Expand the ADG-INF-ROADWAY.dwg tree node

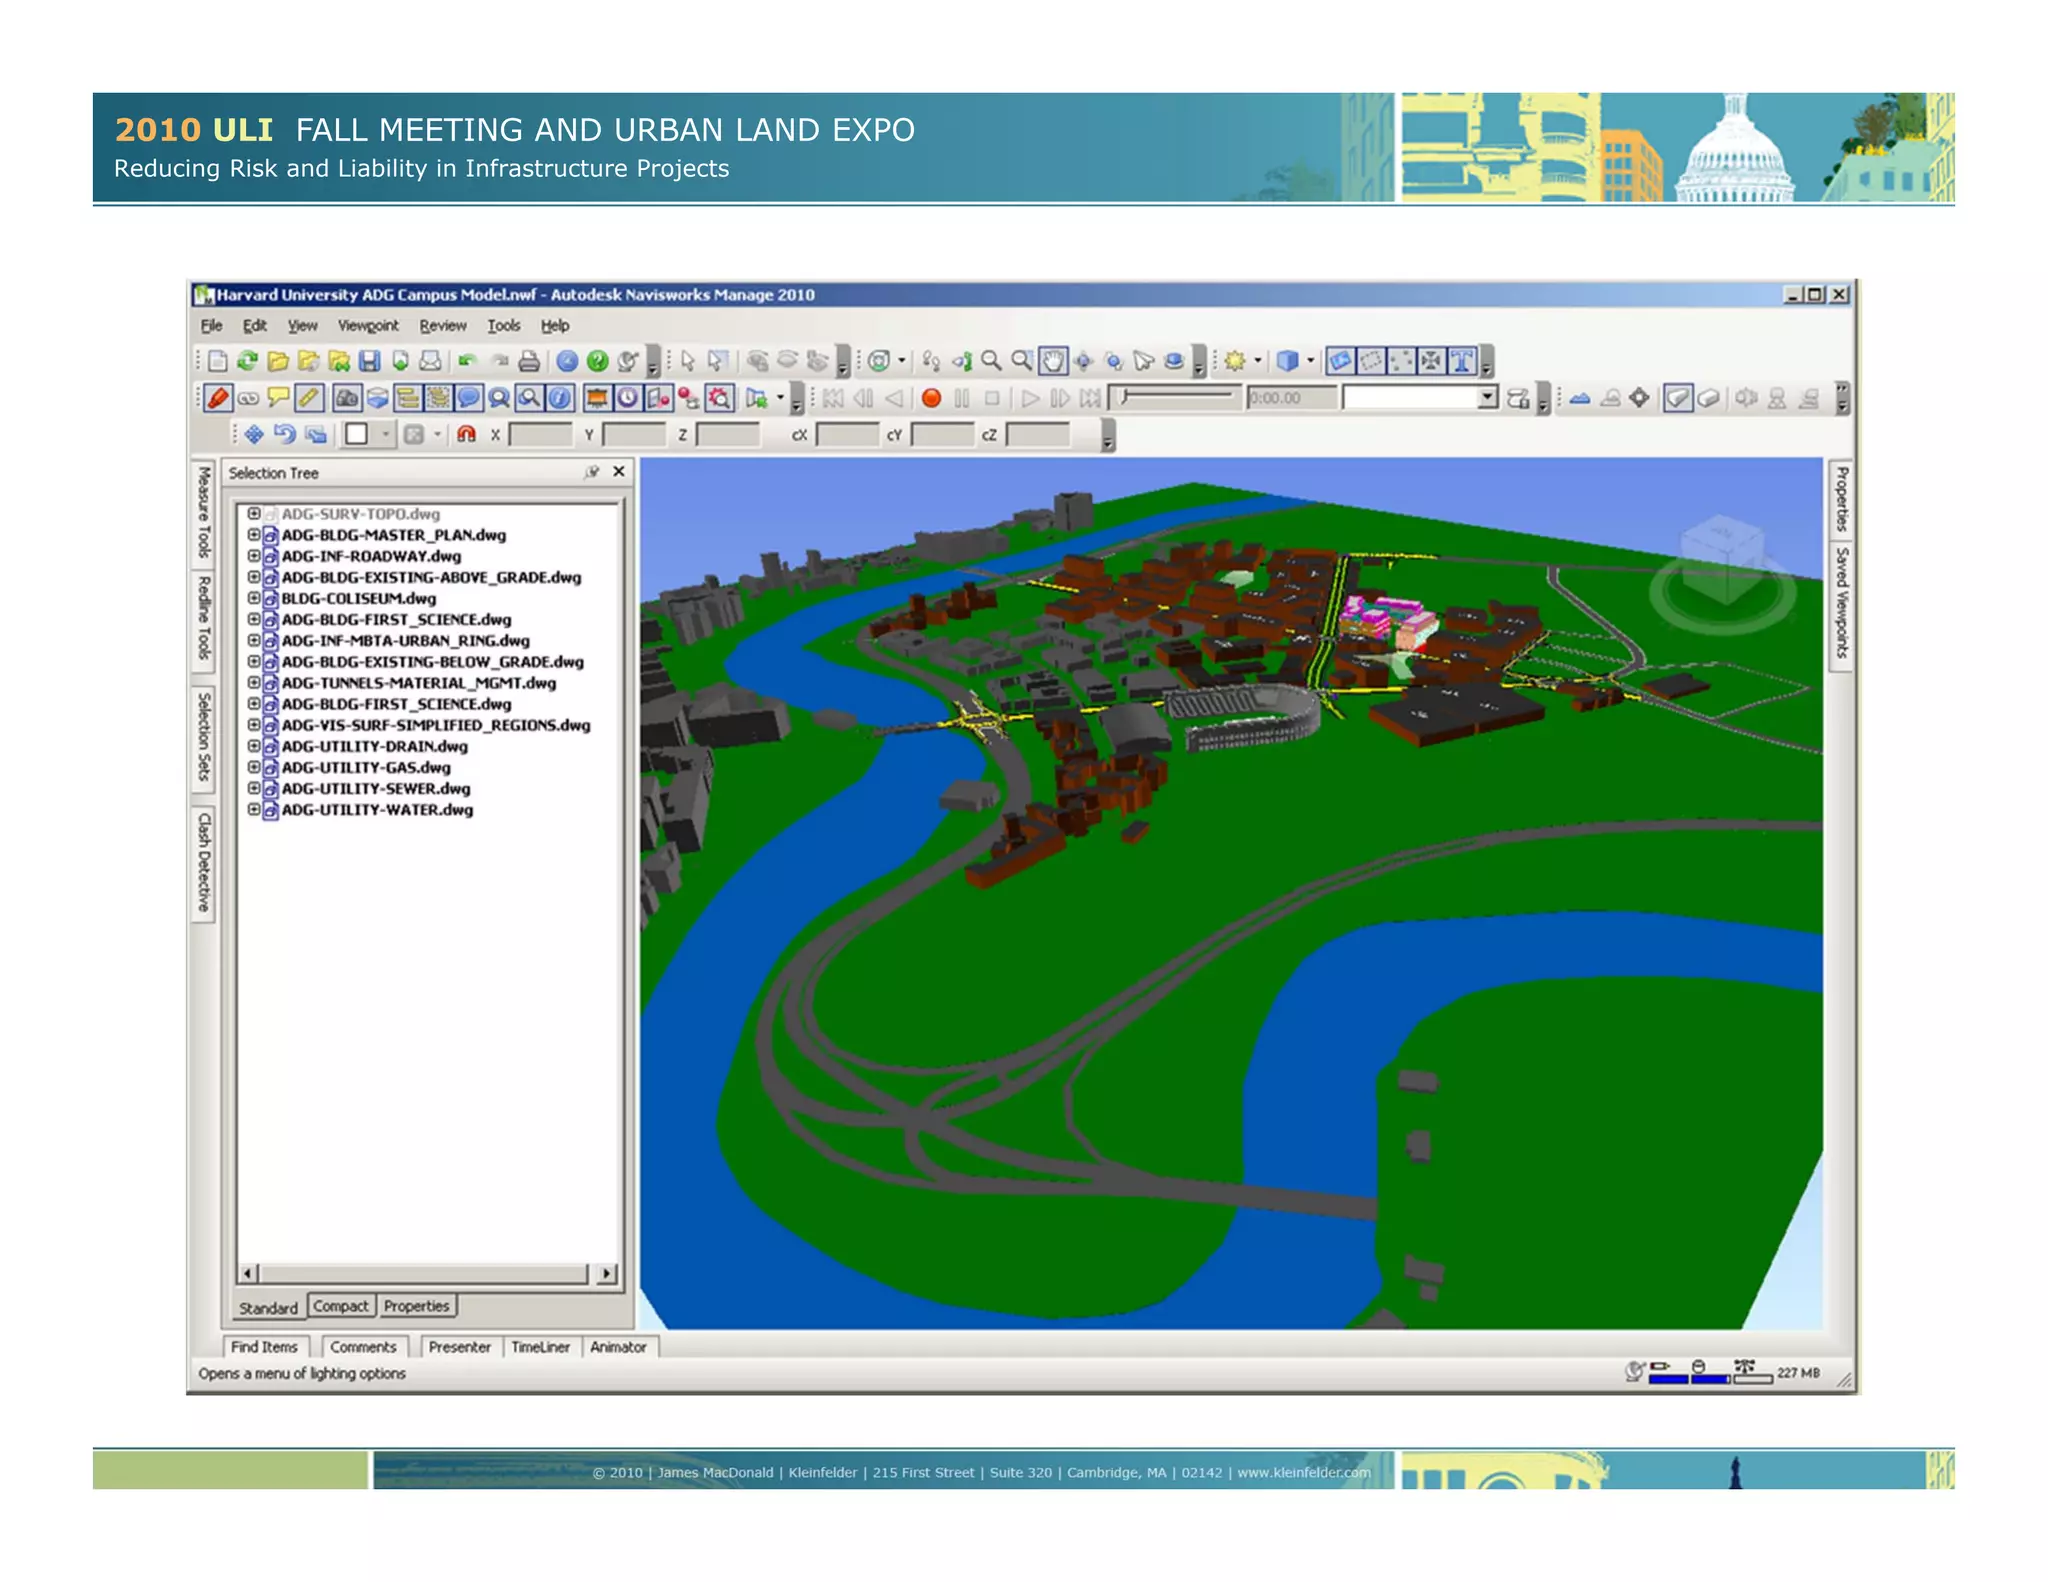coord(254,556)
